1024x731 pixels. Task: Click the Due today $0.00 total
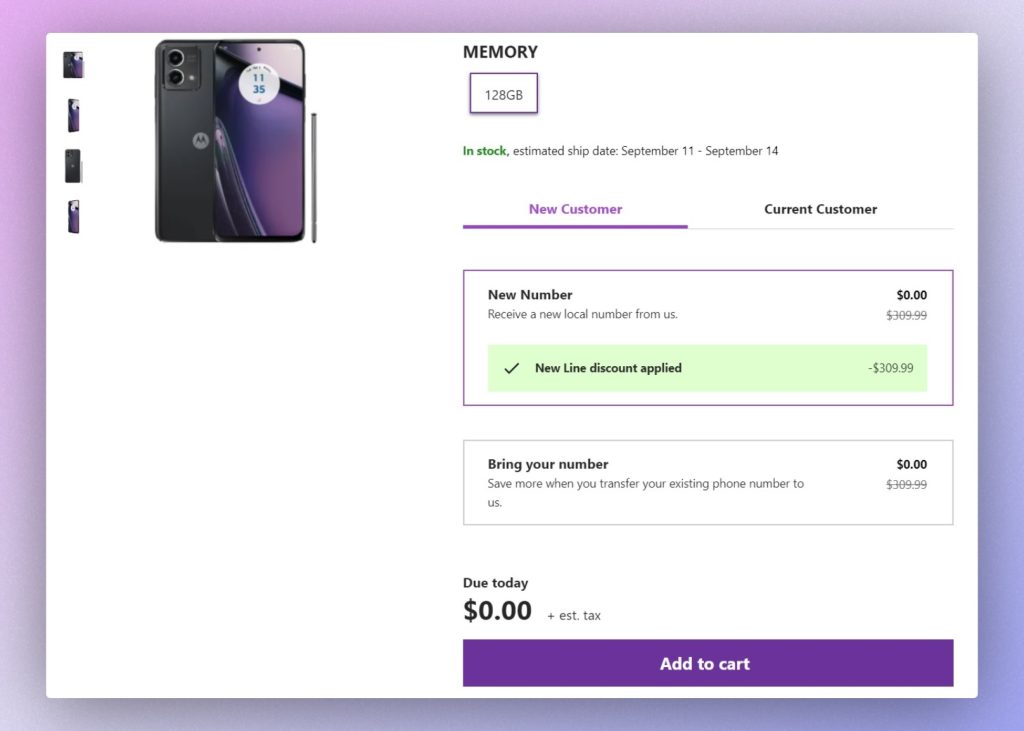[x=498, y=611]
